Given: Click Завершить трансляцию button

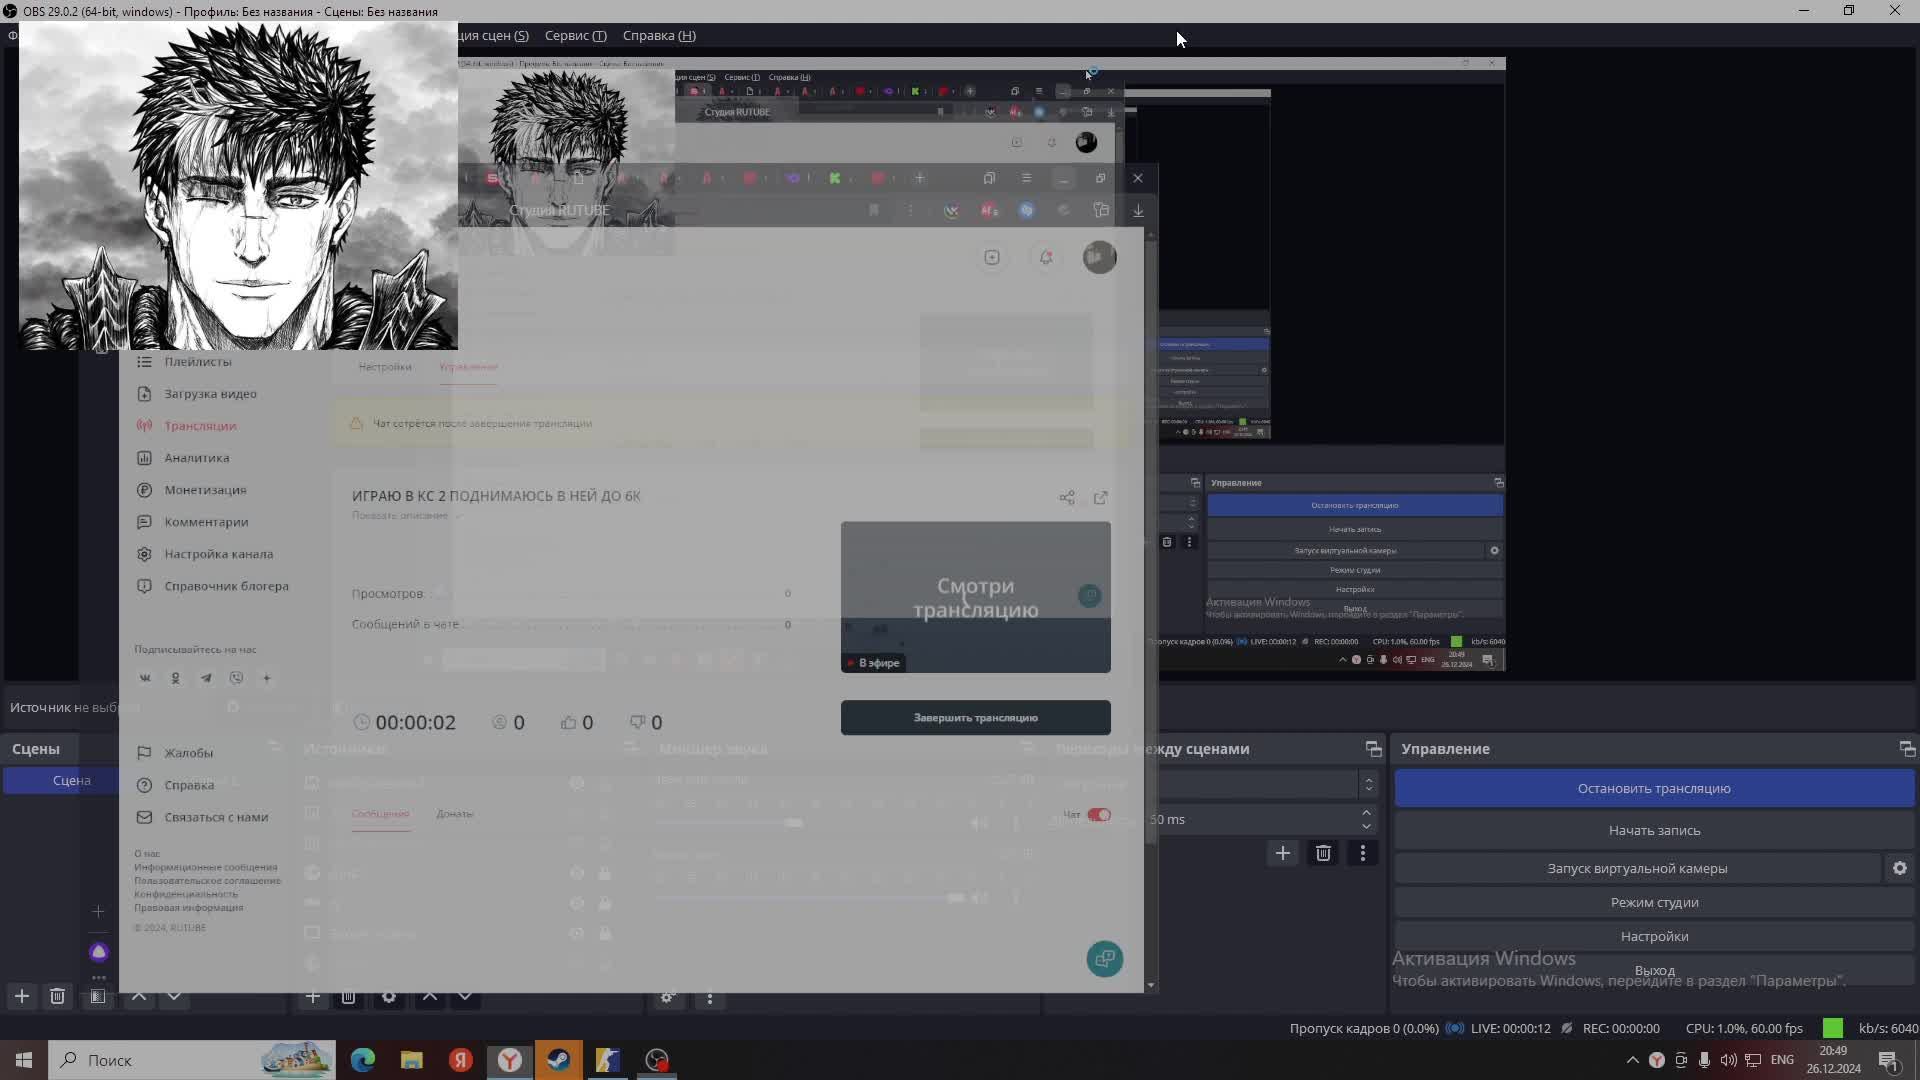Looking at the screenshot, I should pos(975,718).
